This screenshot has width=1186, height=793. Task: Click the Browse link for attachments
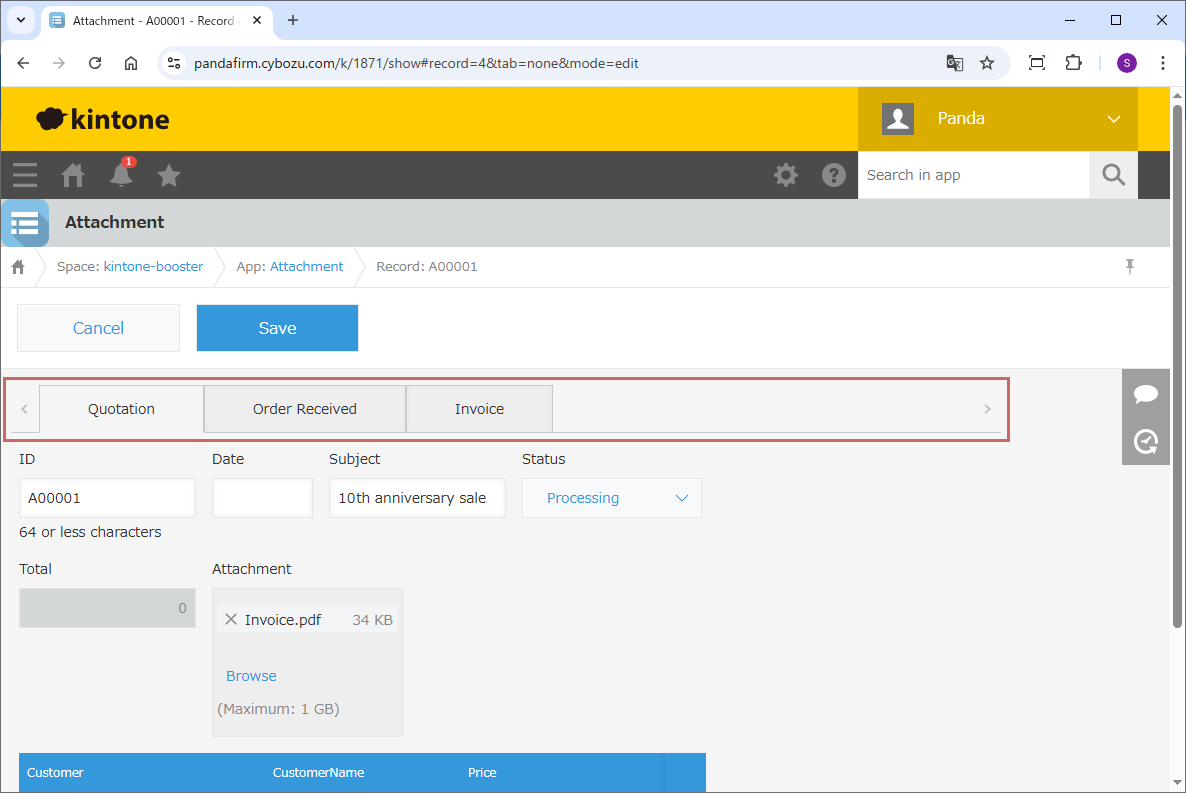pos(251,676)
